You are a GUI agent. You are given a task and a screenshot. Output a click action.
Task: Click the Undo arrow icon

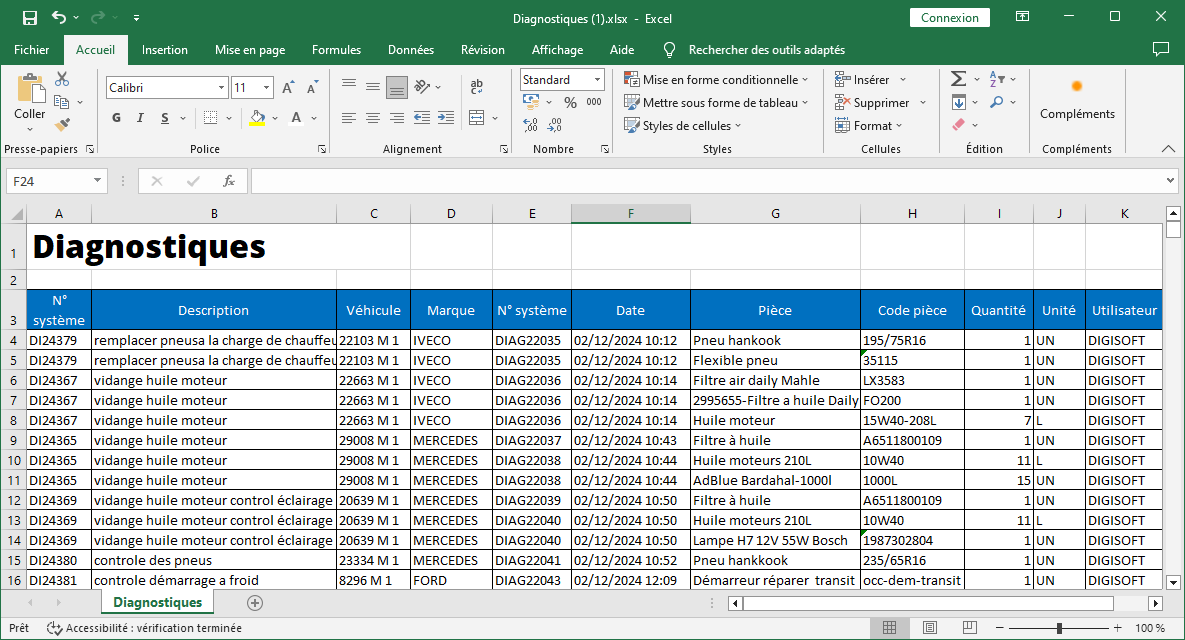pyautogui.click(x=59, y=17)
